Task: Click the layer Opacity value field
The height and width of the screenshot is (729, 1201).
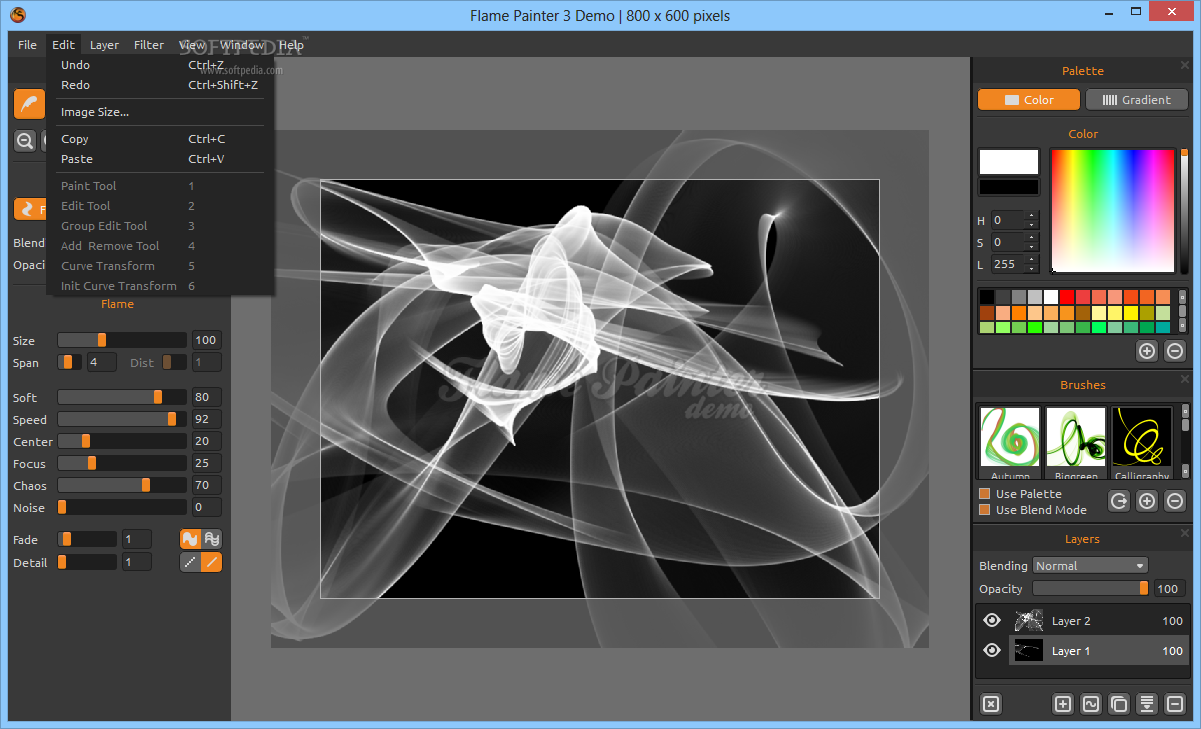Action: (1169, 589)
